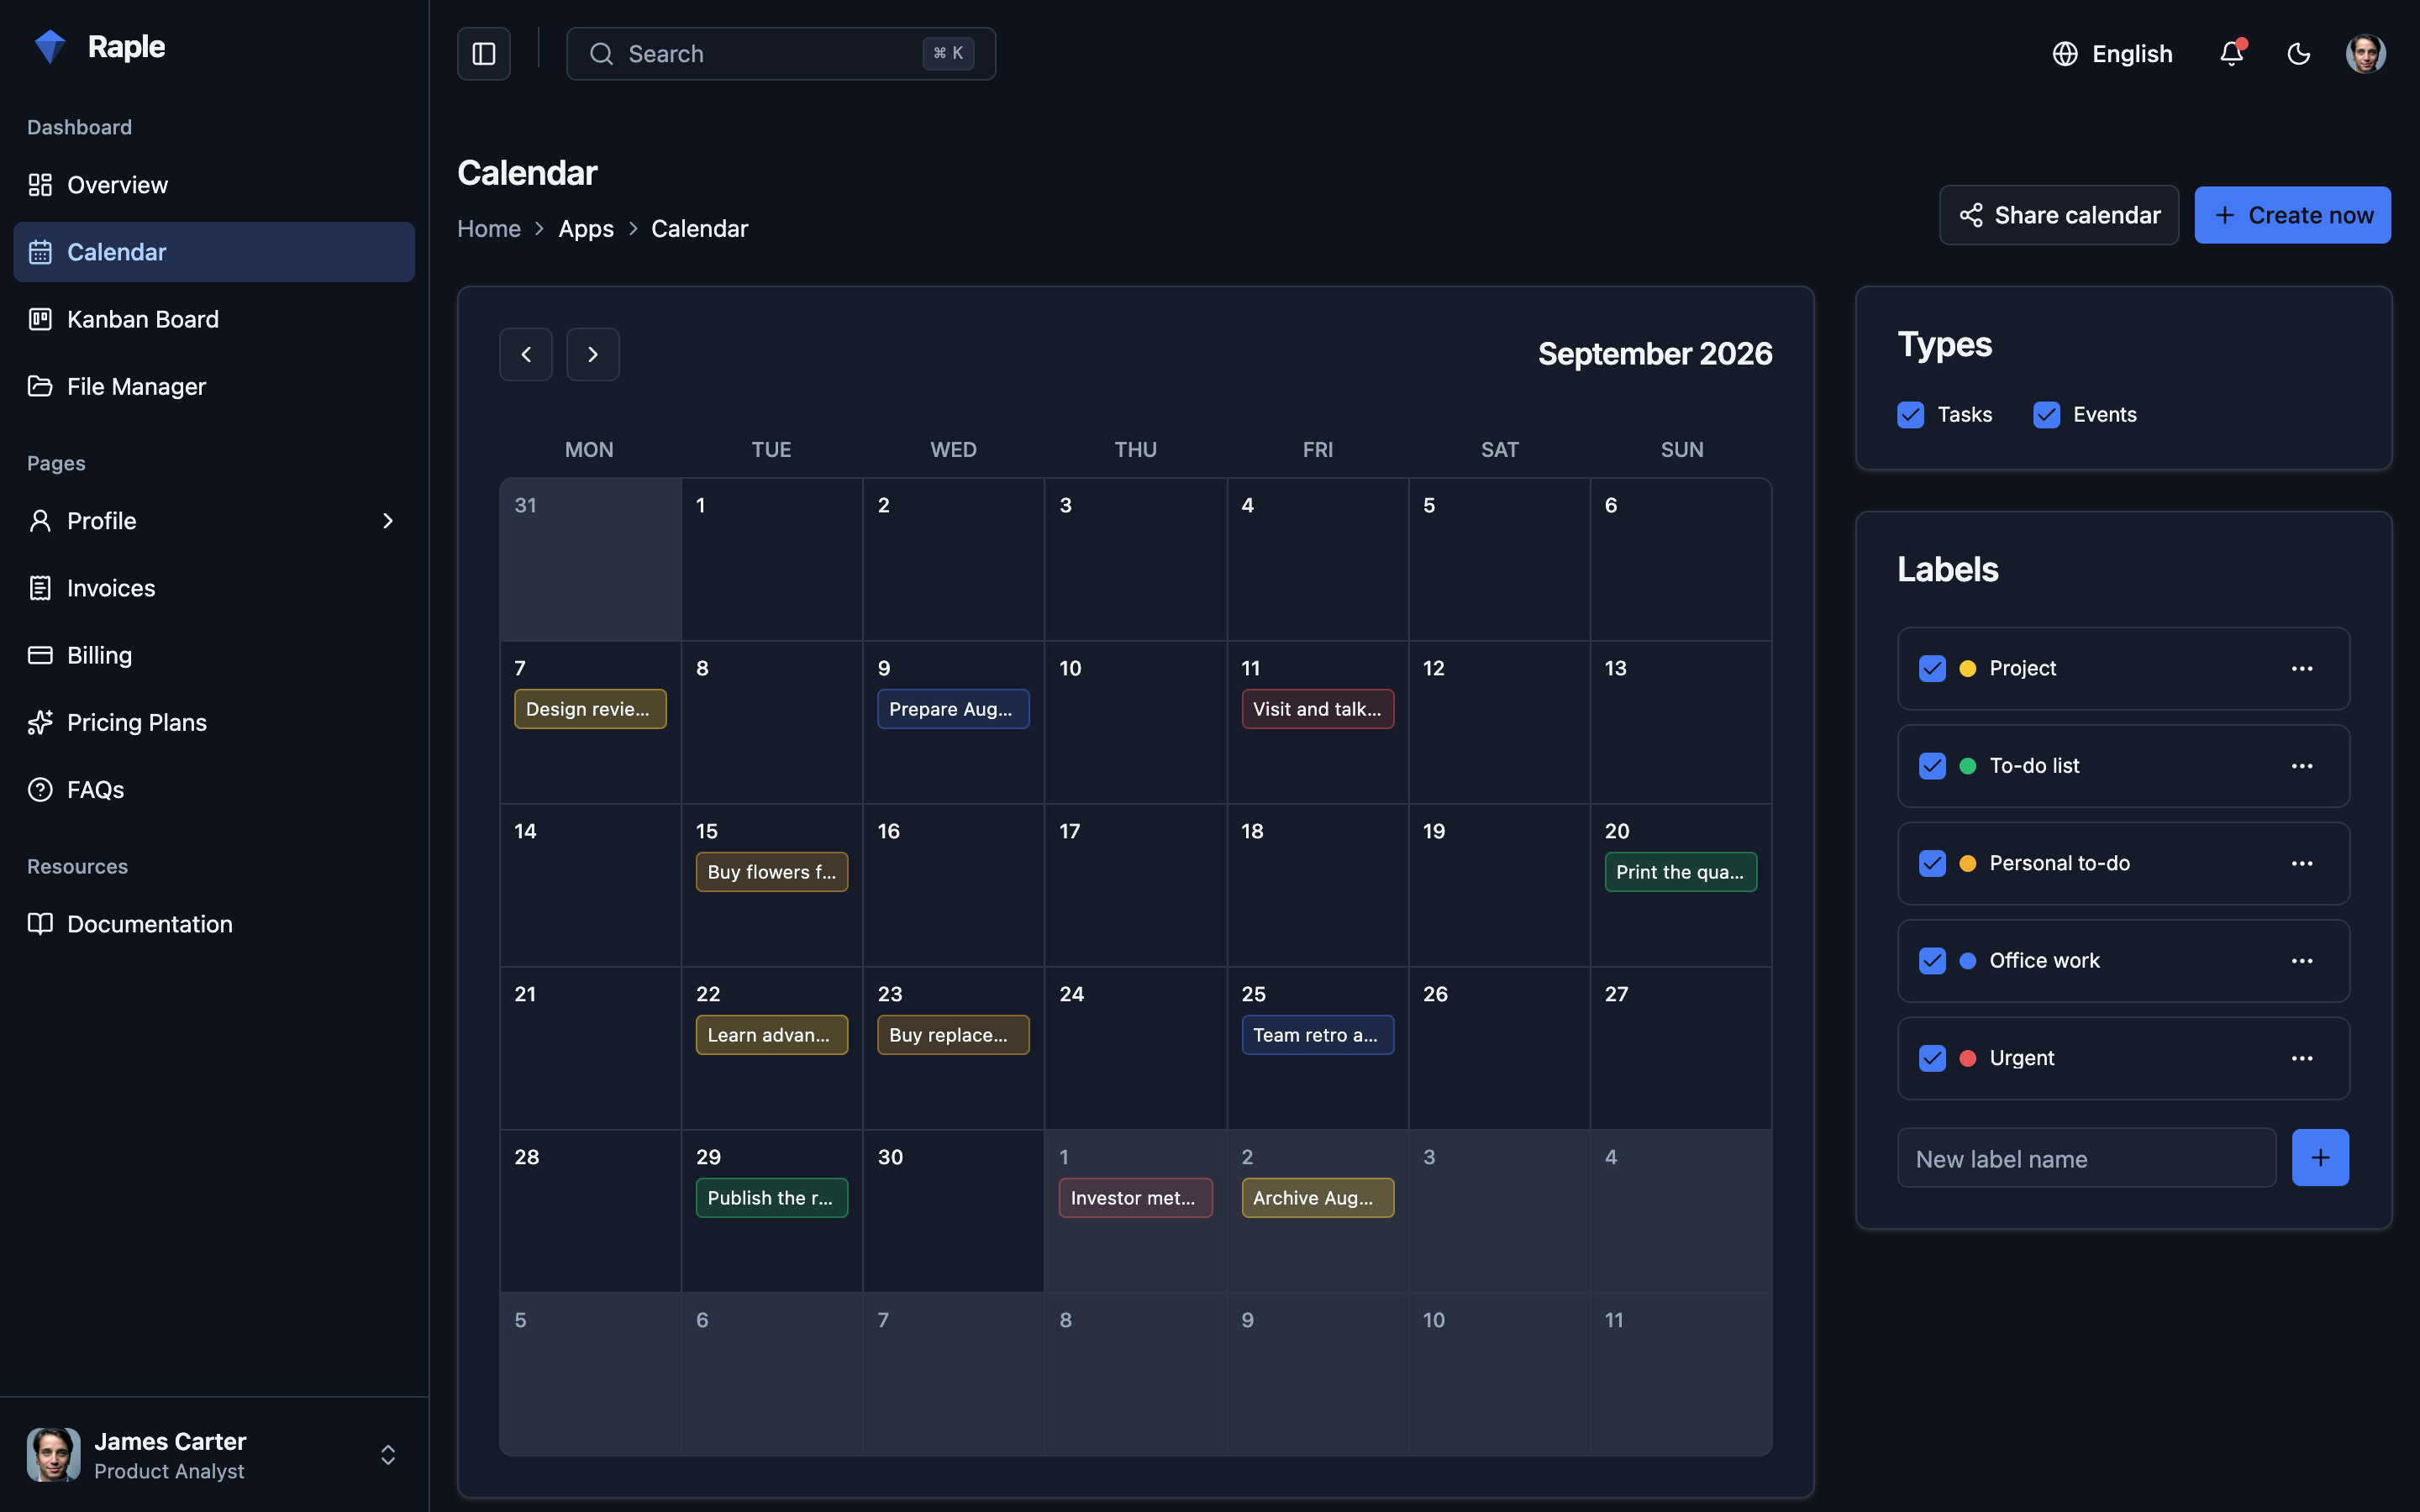Open Pricing Plans page
Viewport: 2420px width, 1512px height.
click(214, 722)
